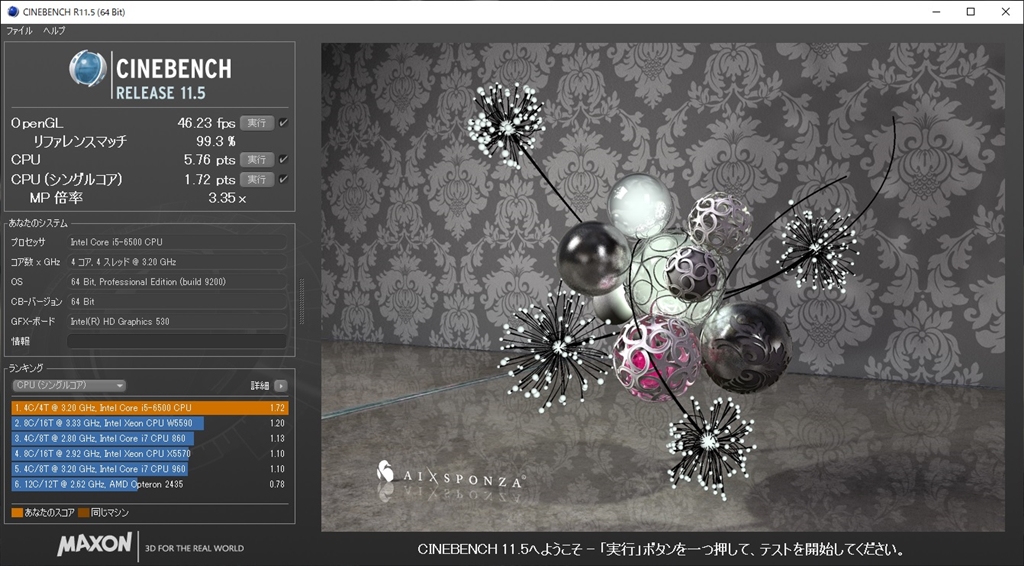
Task: Click the コア数 field 4 コア, 4 スレッド
Action: click(x=177, y=262)
